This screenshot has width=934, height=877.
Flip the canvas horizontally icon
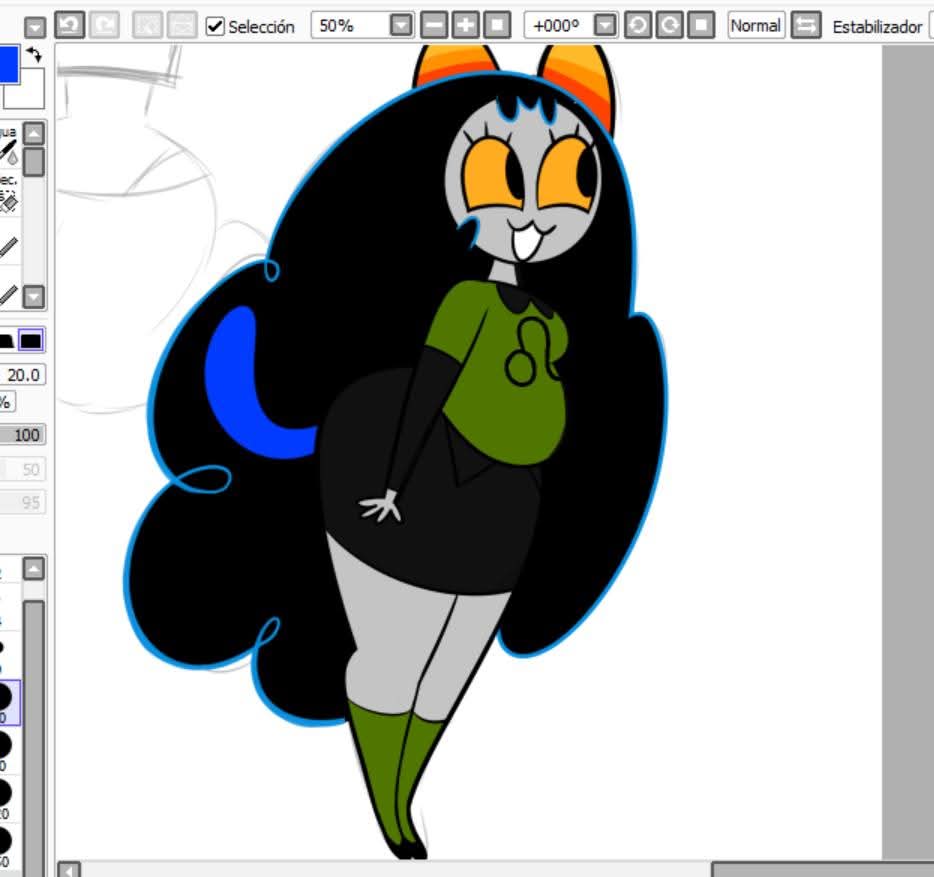(806, 26)
